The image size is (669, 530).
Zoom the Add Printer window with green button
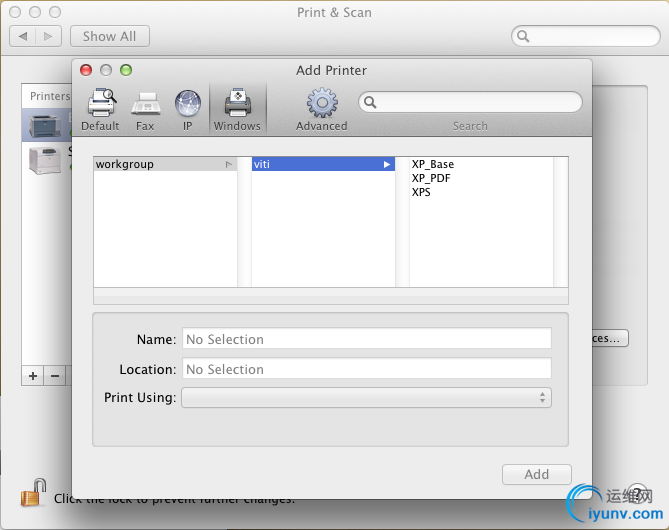pos(126,70)
